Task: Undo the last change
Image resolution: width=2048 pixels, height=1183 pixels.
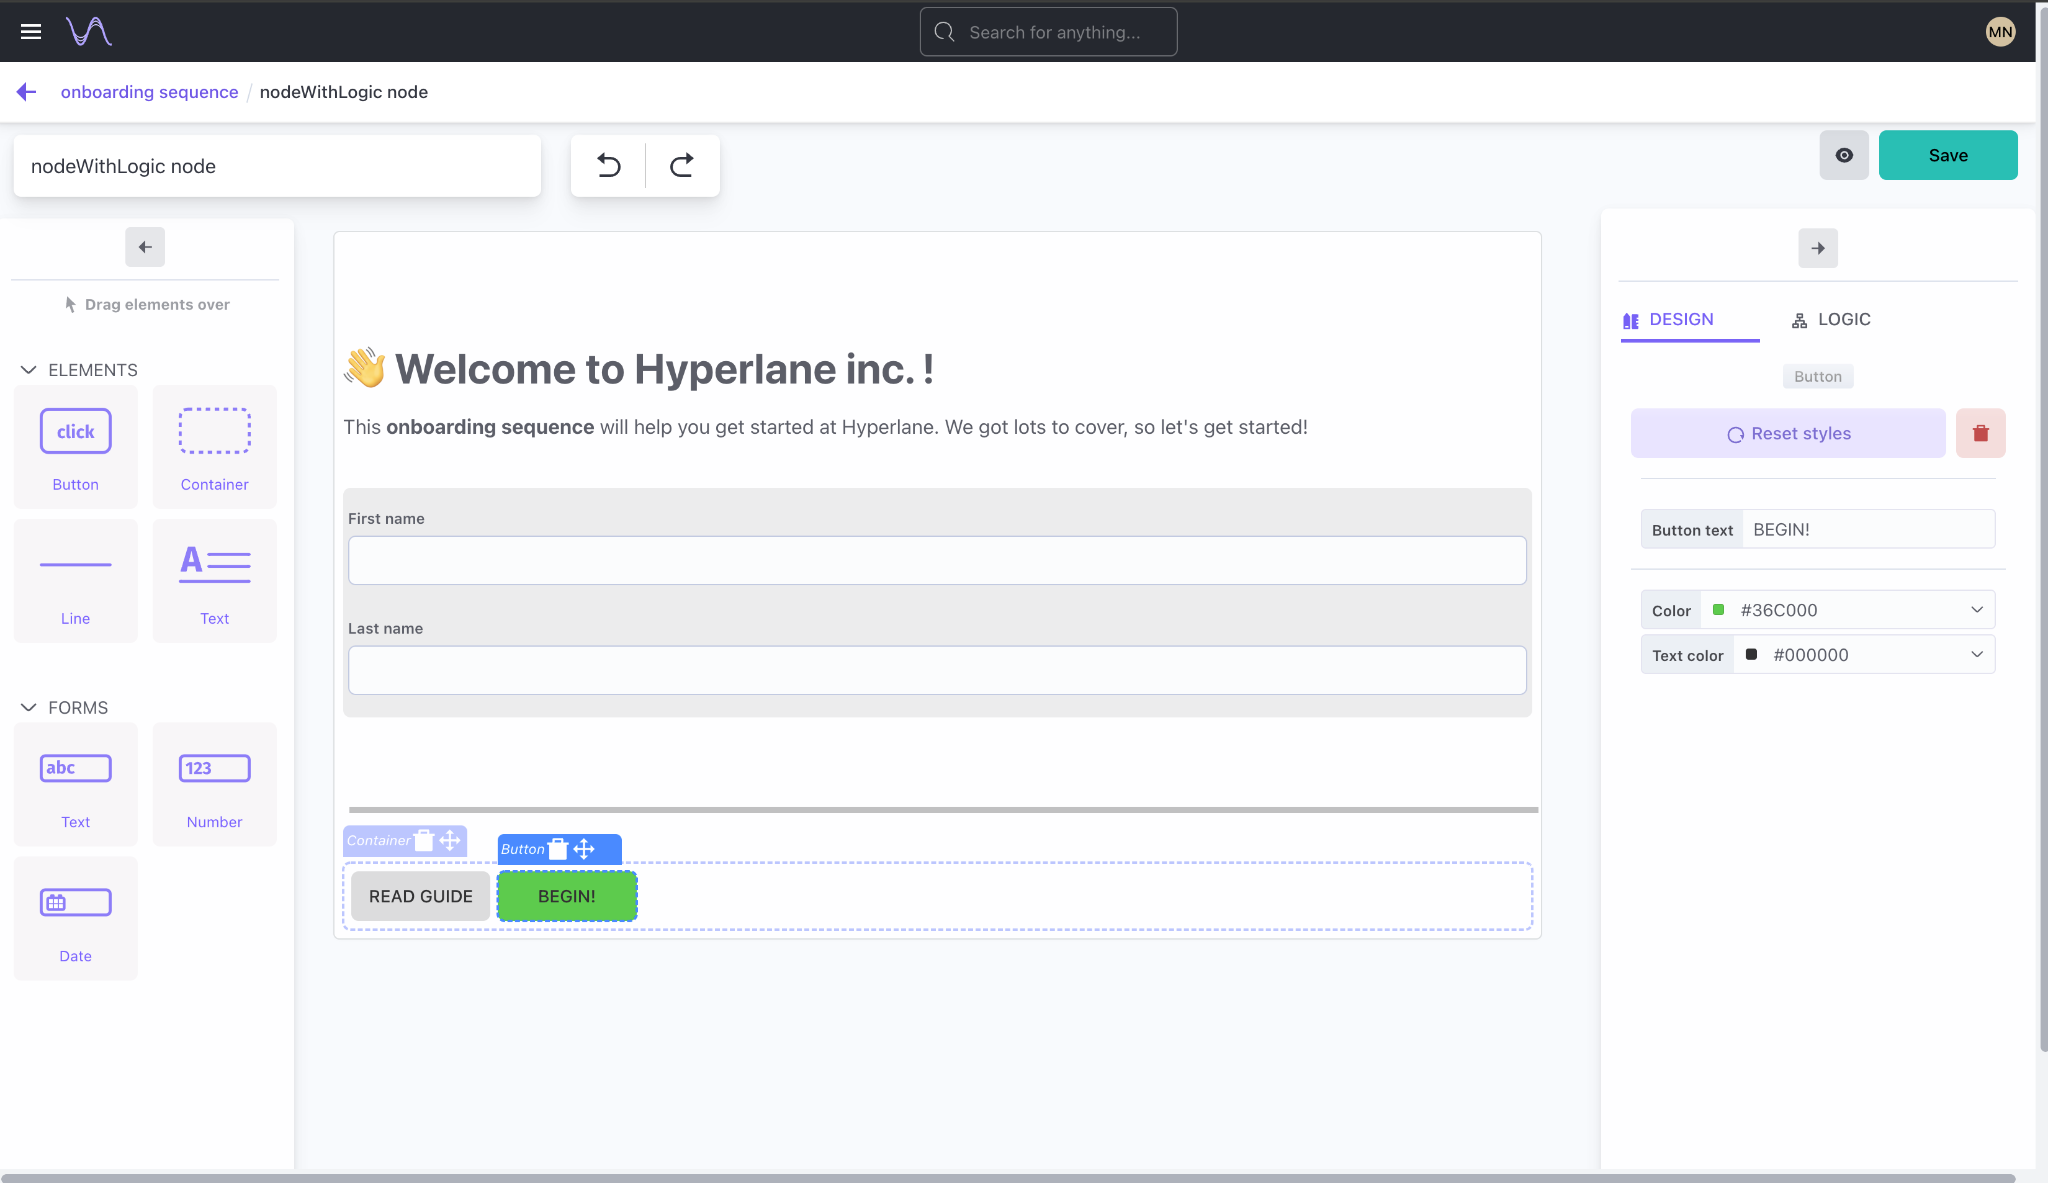Action: [609, 165]
